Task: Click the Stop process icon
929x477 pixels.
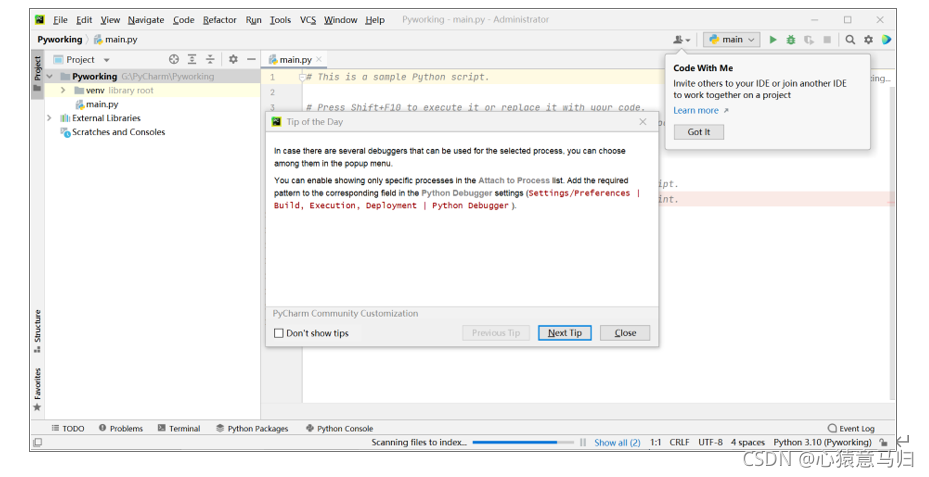Action: coord(827,40)
